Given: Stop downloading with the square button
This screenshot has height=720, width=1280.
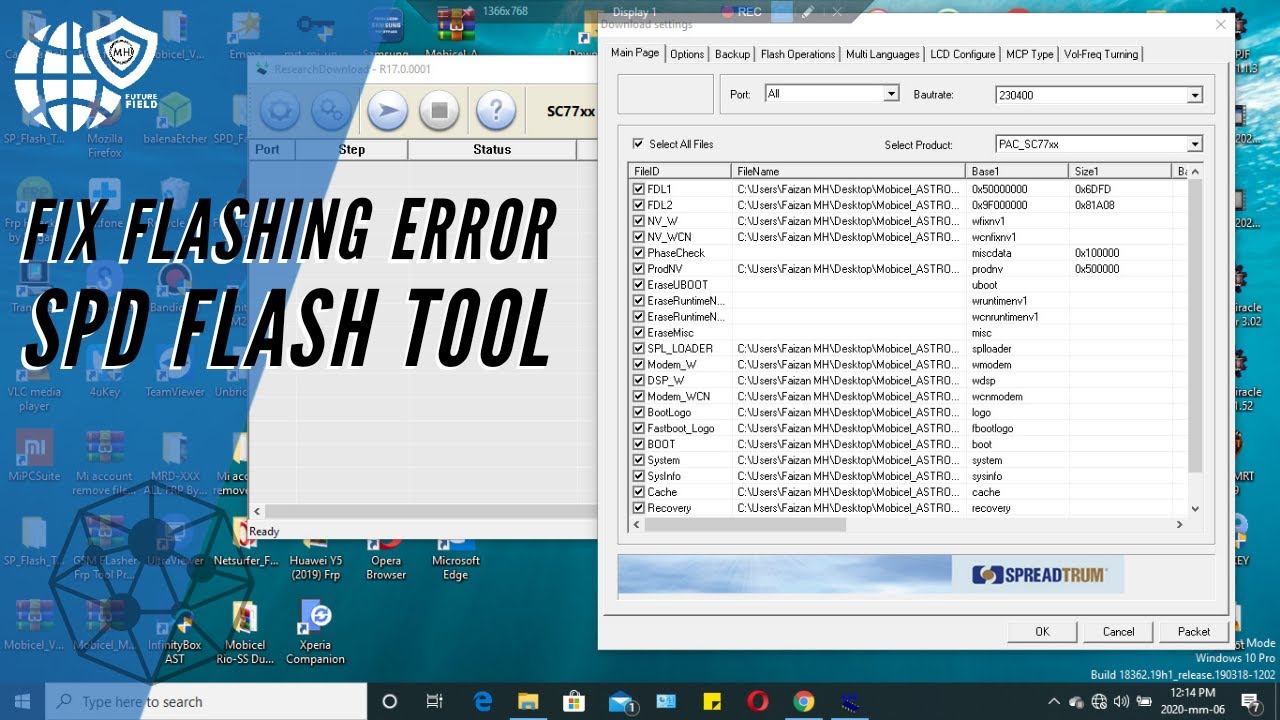Looking at the screenshot, I should click(438, 111).
